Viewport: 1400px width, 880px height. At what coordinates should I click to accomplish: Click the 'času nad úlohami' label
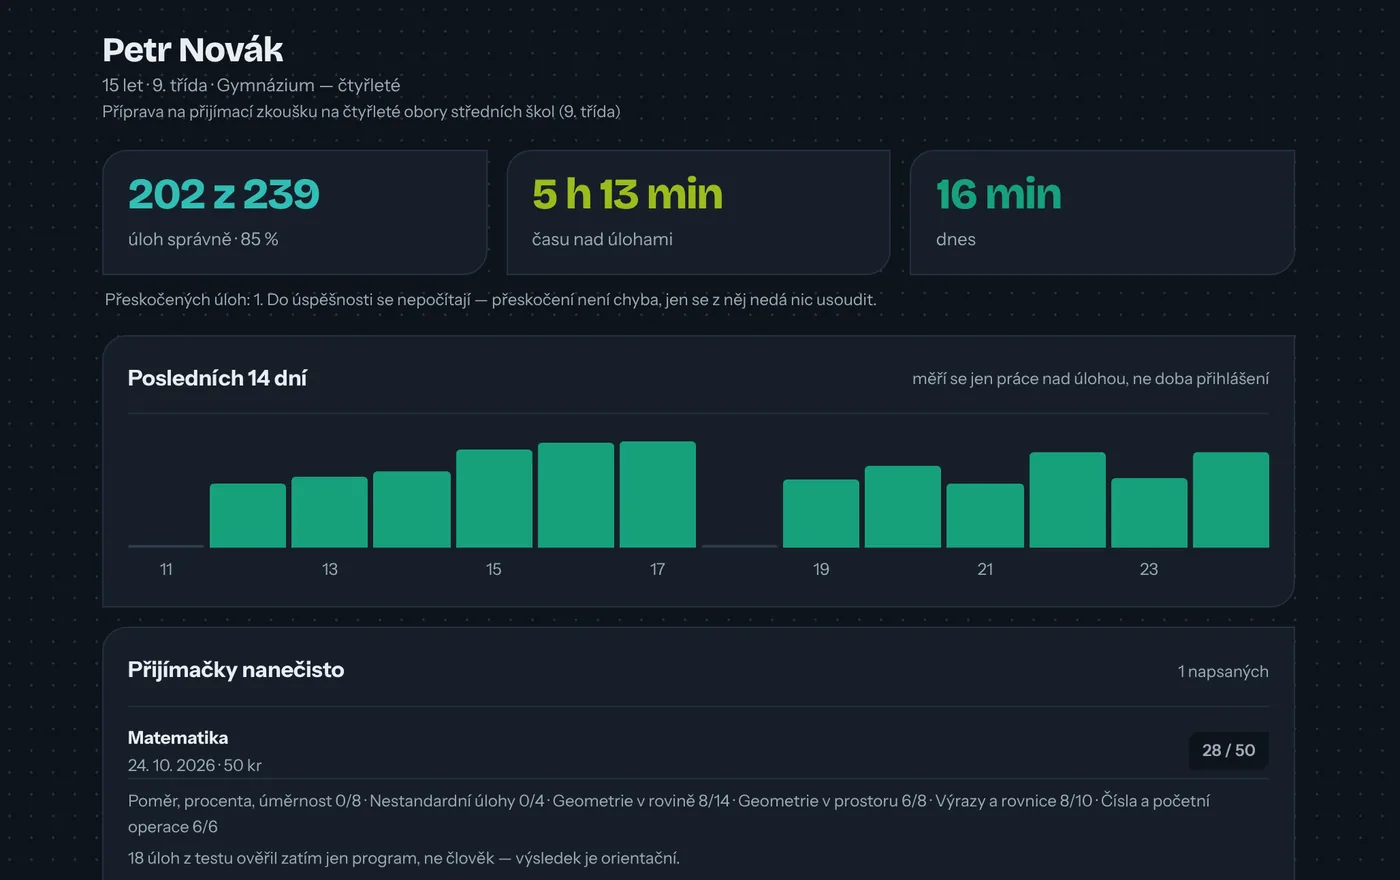point(602,239)
